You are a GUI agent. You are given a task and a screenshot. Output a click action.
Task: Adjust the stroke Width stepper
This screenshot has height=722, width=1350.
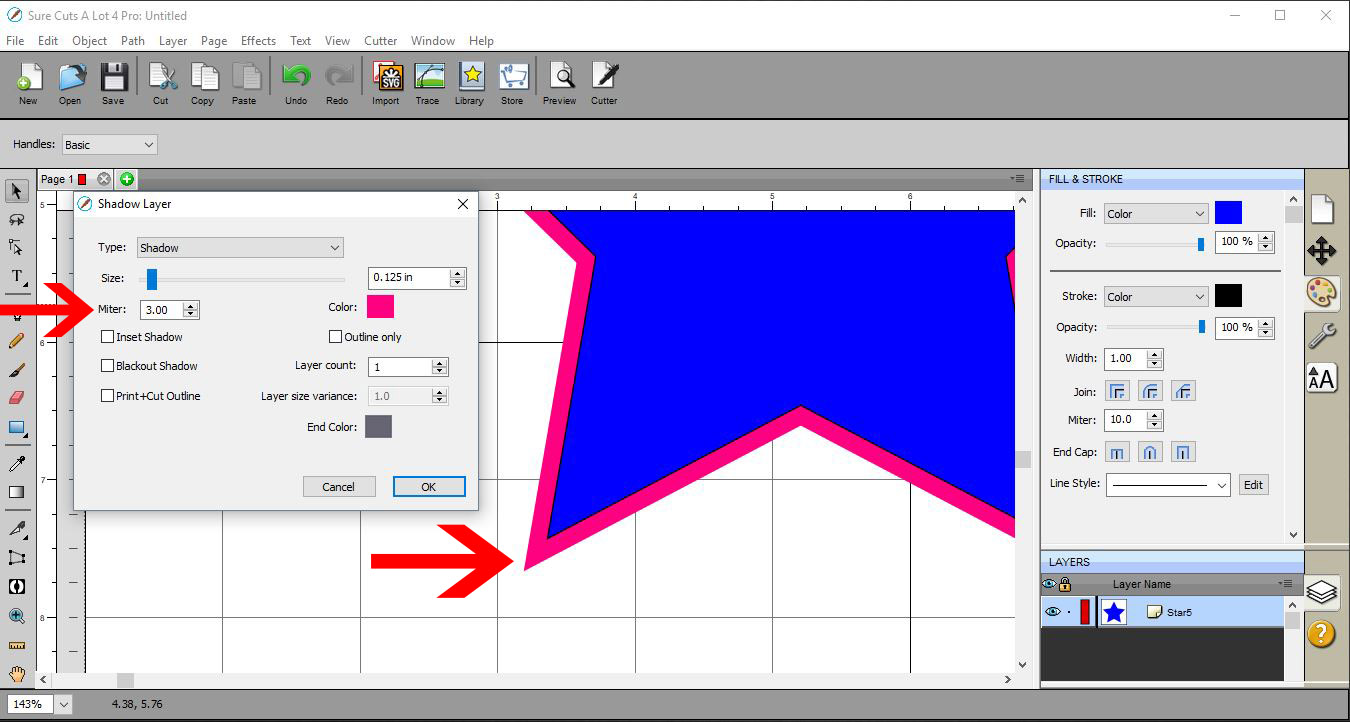point(1155,358)
